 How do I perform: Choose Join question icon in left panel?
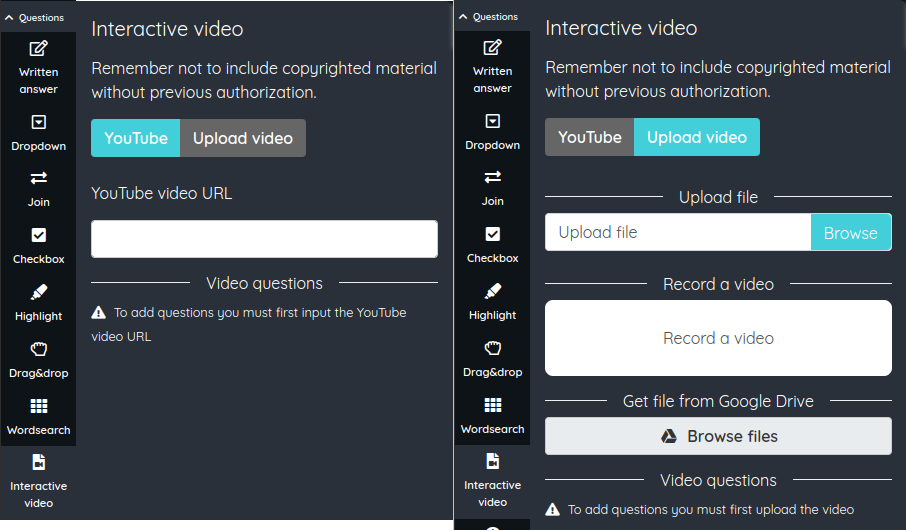pyautogui.click(x=38, y=178)
